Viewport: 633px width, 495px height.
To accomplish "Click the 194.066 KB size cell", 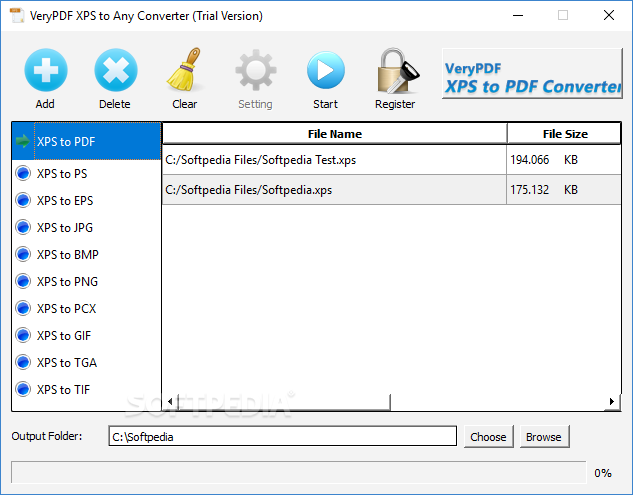I will (564, 160).
